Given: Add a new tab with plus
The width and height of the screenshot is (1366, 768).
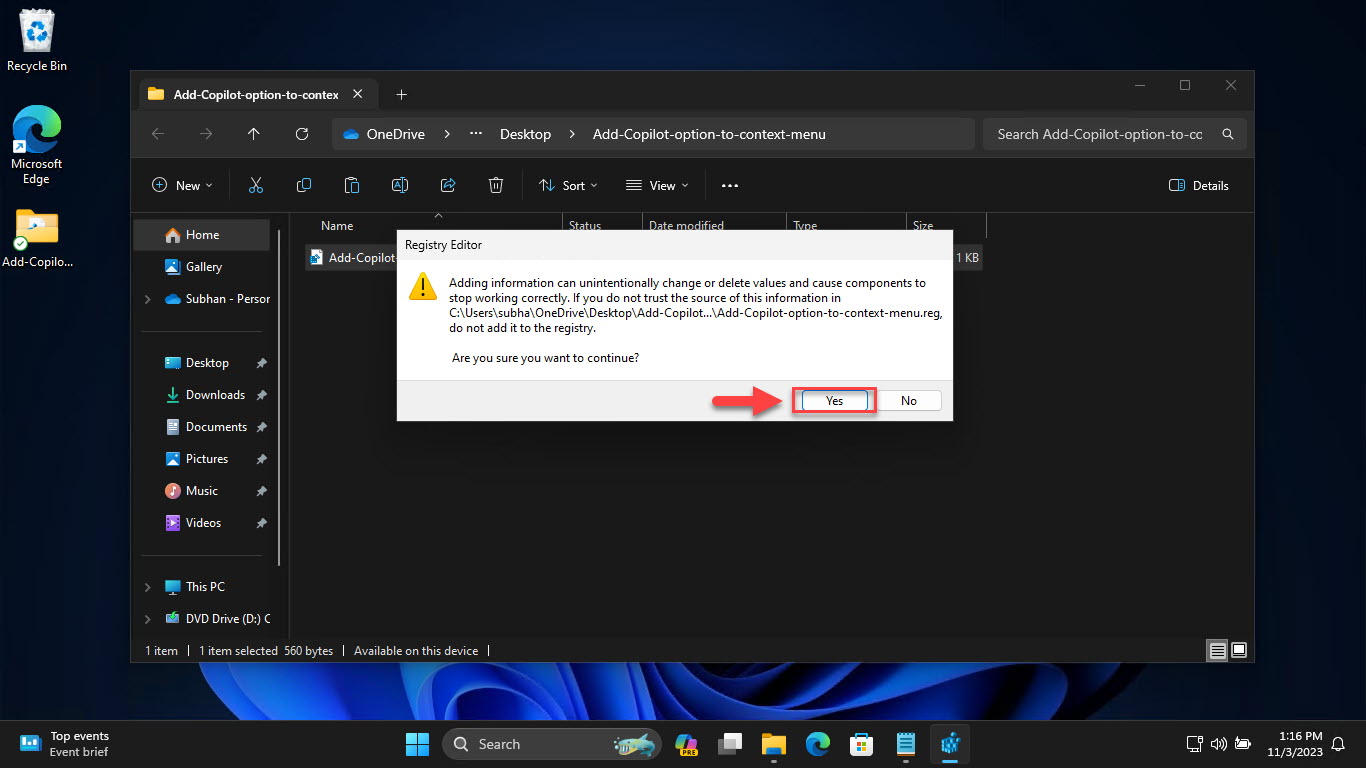Looking at the screenshot, I should [401, 94].
